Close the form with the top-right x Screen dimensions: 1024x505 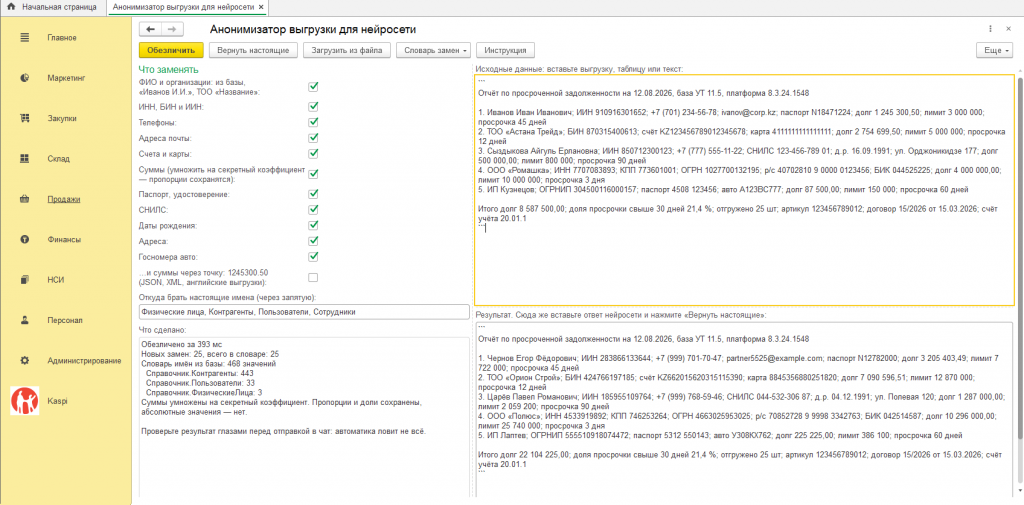click(x=1010, y=29)
